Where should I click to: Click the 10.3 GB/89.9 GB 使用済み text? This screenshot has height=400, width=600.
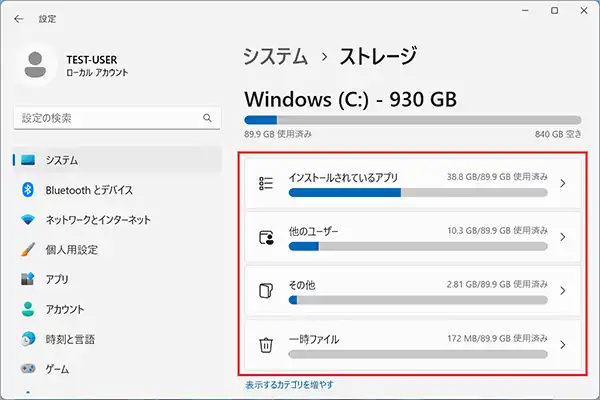497,230
